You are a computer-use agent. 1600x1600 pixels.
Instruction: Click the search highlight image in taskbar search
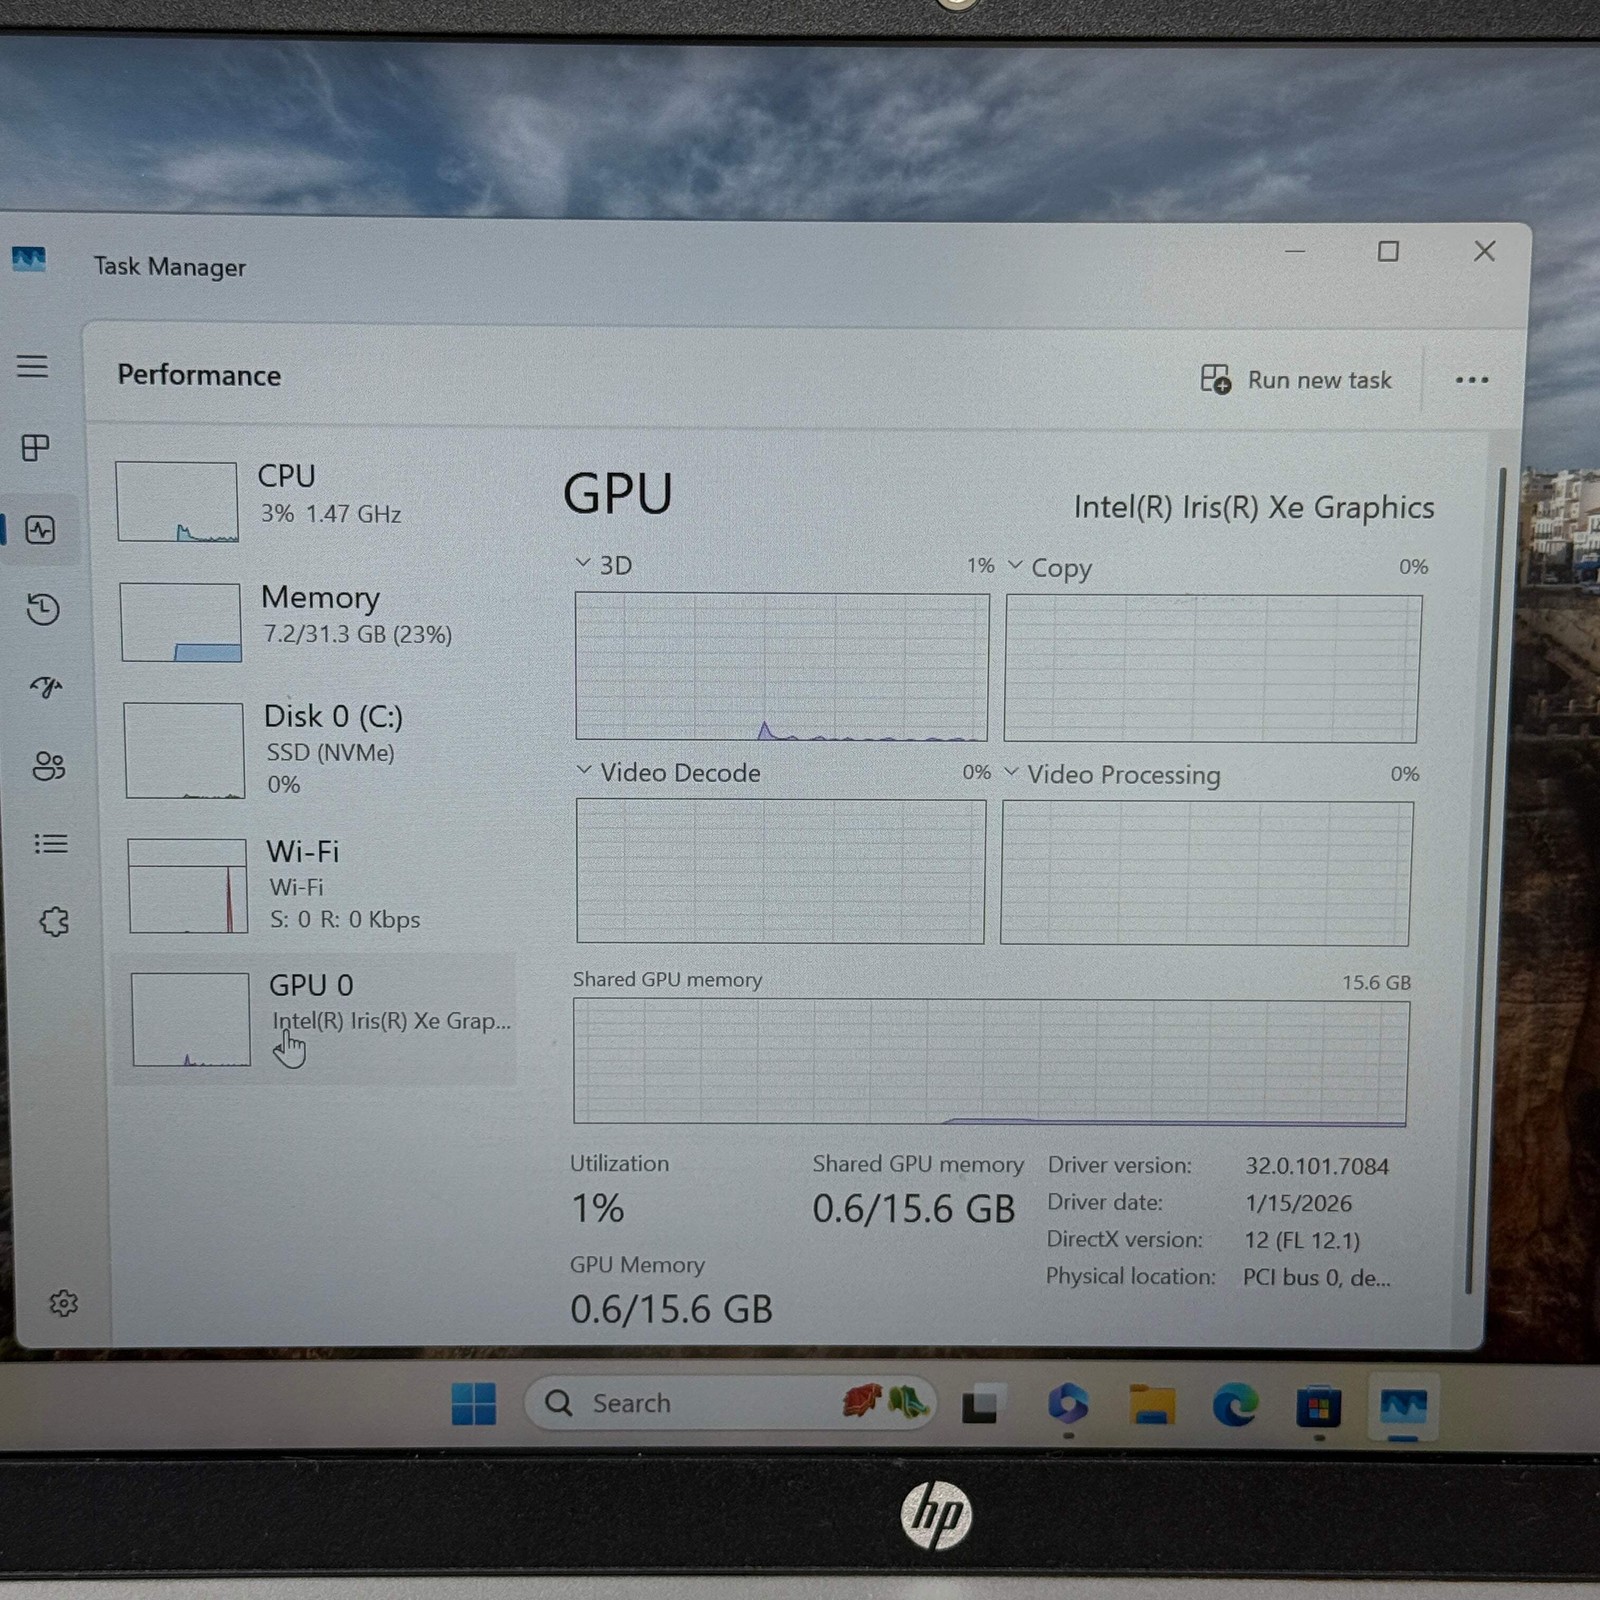point(886,1402)
